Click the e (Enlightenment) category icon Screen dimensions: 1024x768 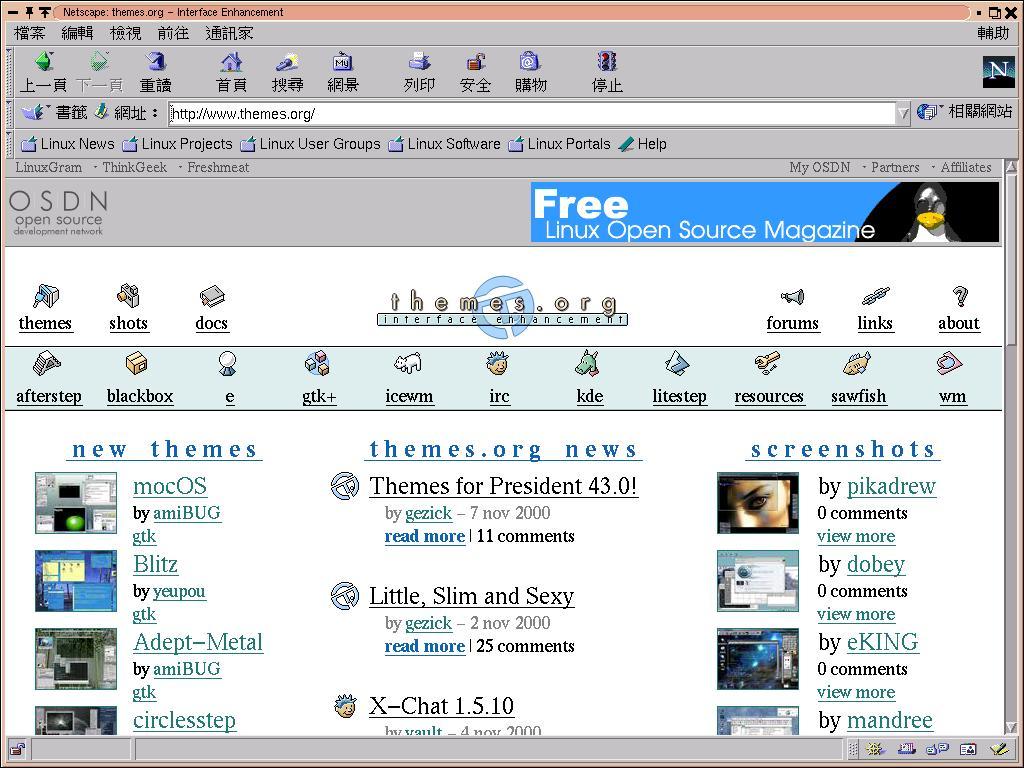(227, 364)
